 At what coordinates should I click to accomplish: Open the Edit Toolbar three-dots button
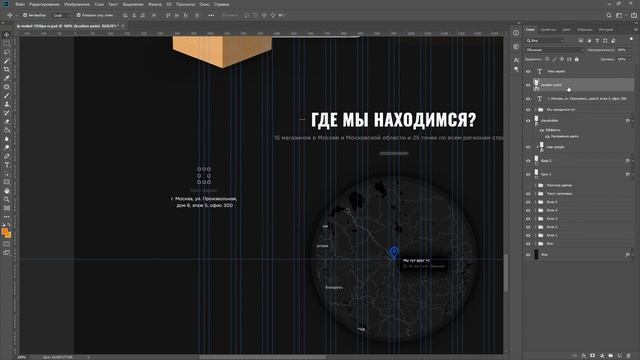(7, 217)
